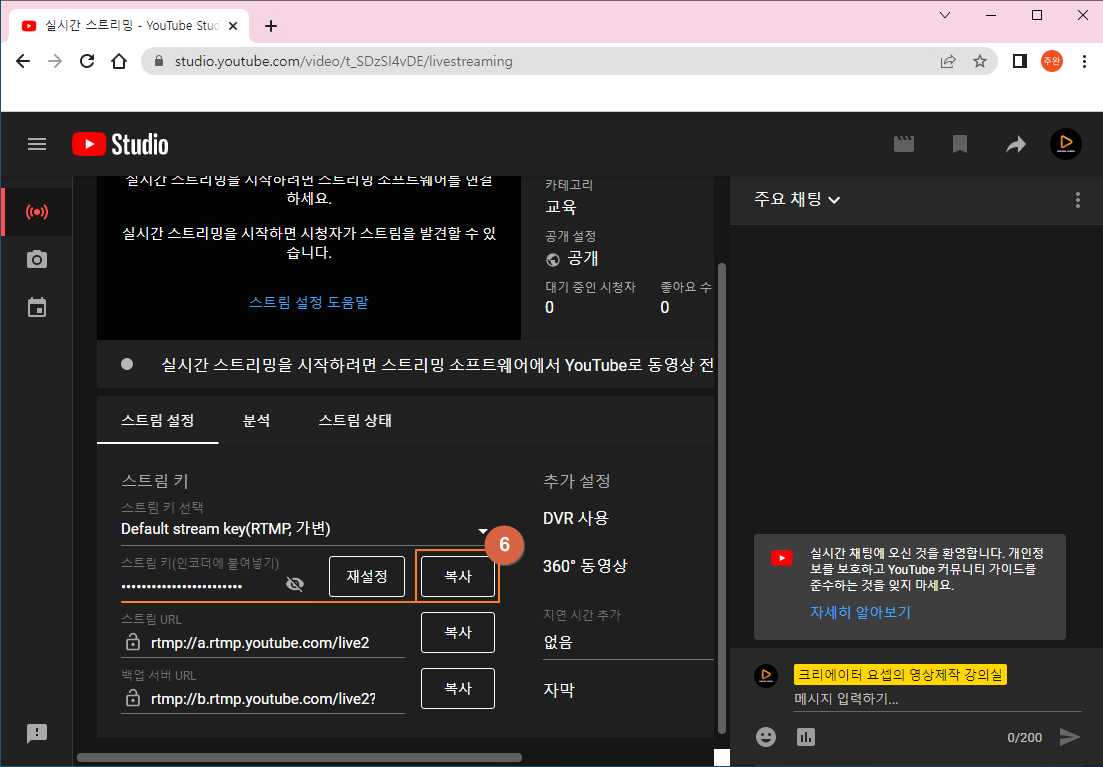The width and height of the screenshot is (1103, 767).
Task: Click the 크리에이터 요셉의 영상제작 강의실 channel name
Action: pyautogui.click(x=900, y=675)
